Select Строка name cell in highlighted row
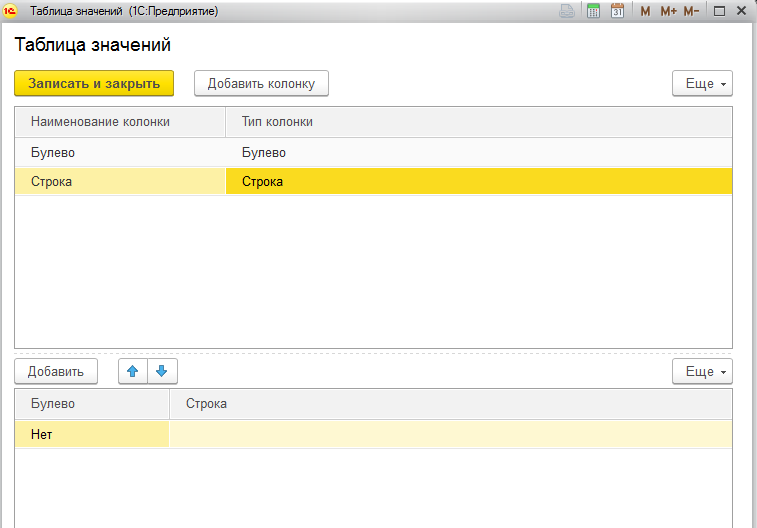 click(x=120, y=181)
